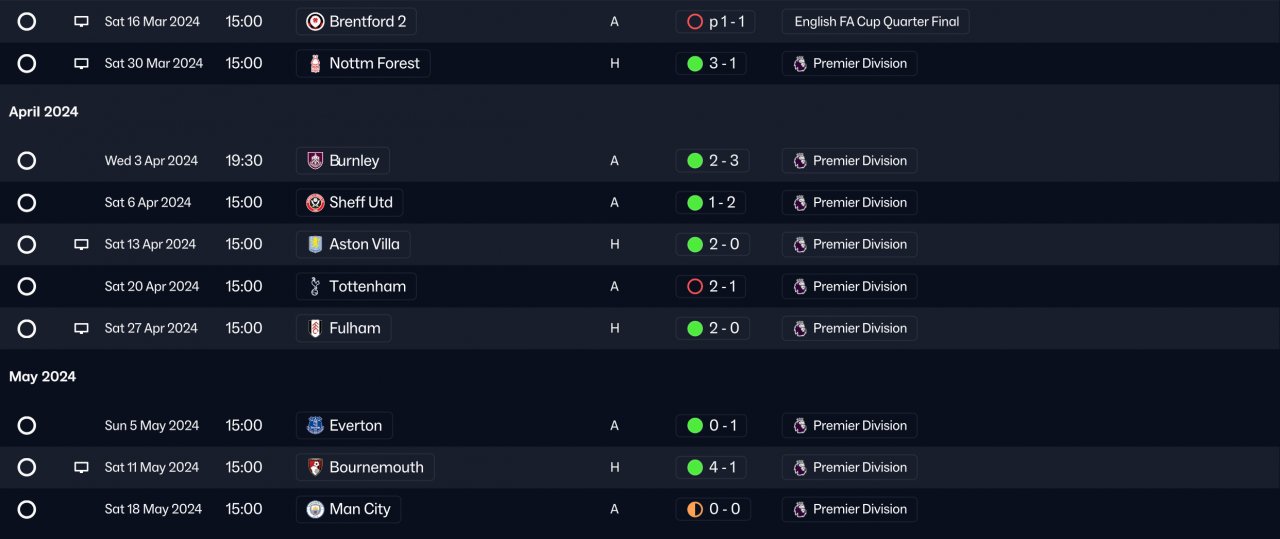The height and width of the screenshot is (539, 1280).
Task: Open Premier Division link on Tottenham row
Action: coord(849,287)
